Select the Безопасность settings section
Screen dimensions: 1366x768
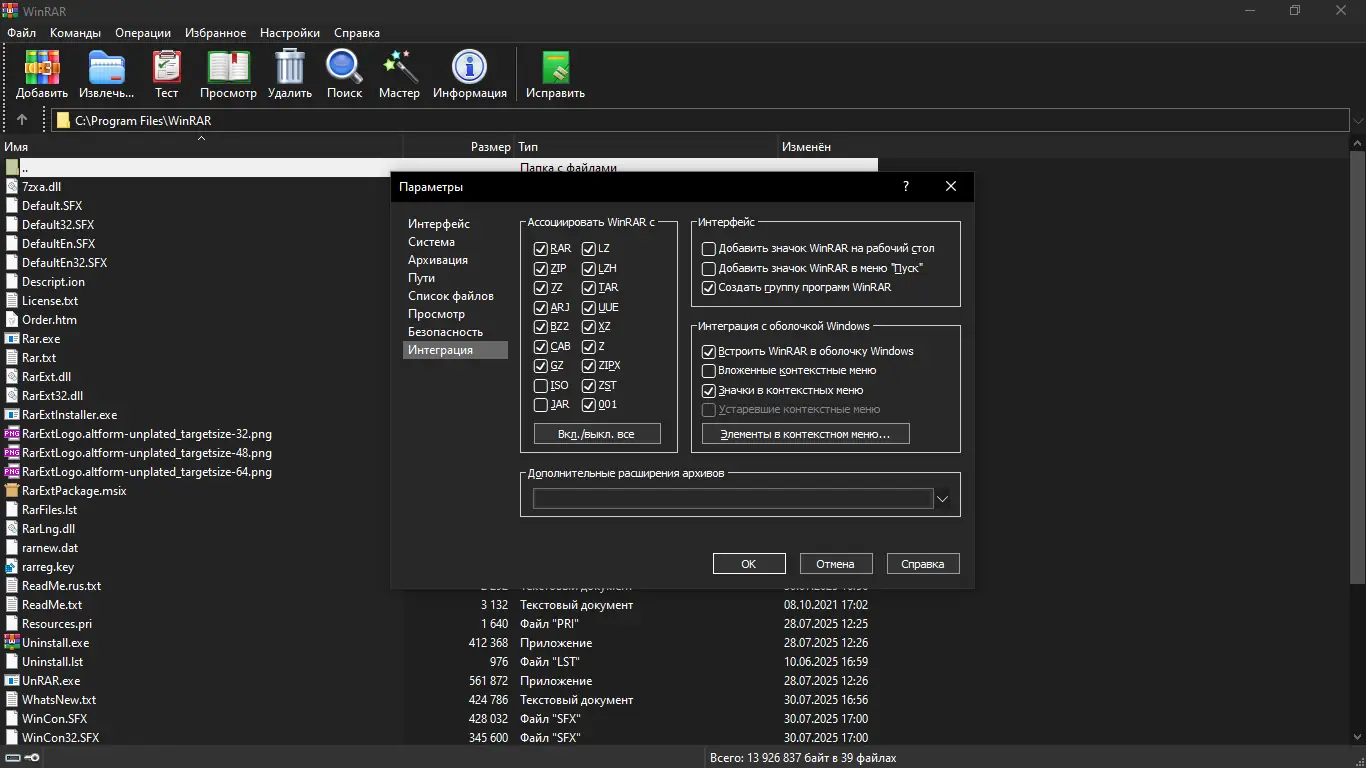pyautogui.click(x=445, y=332)
